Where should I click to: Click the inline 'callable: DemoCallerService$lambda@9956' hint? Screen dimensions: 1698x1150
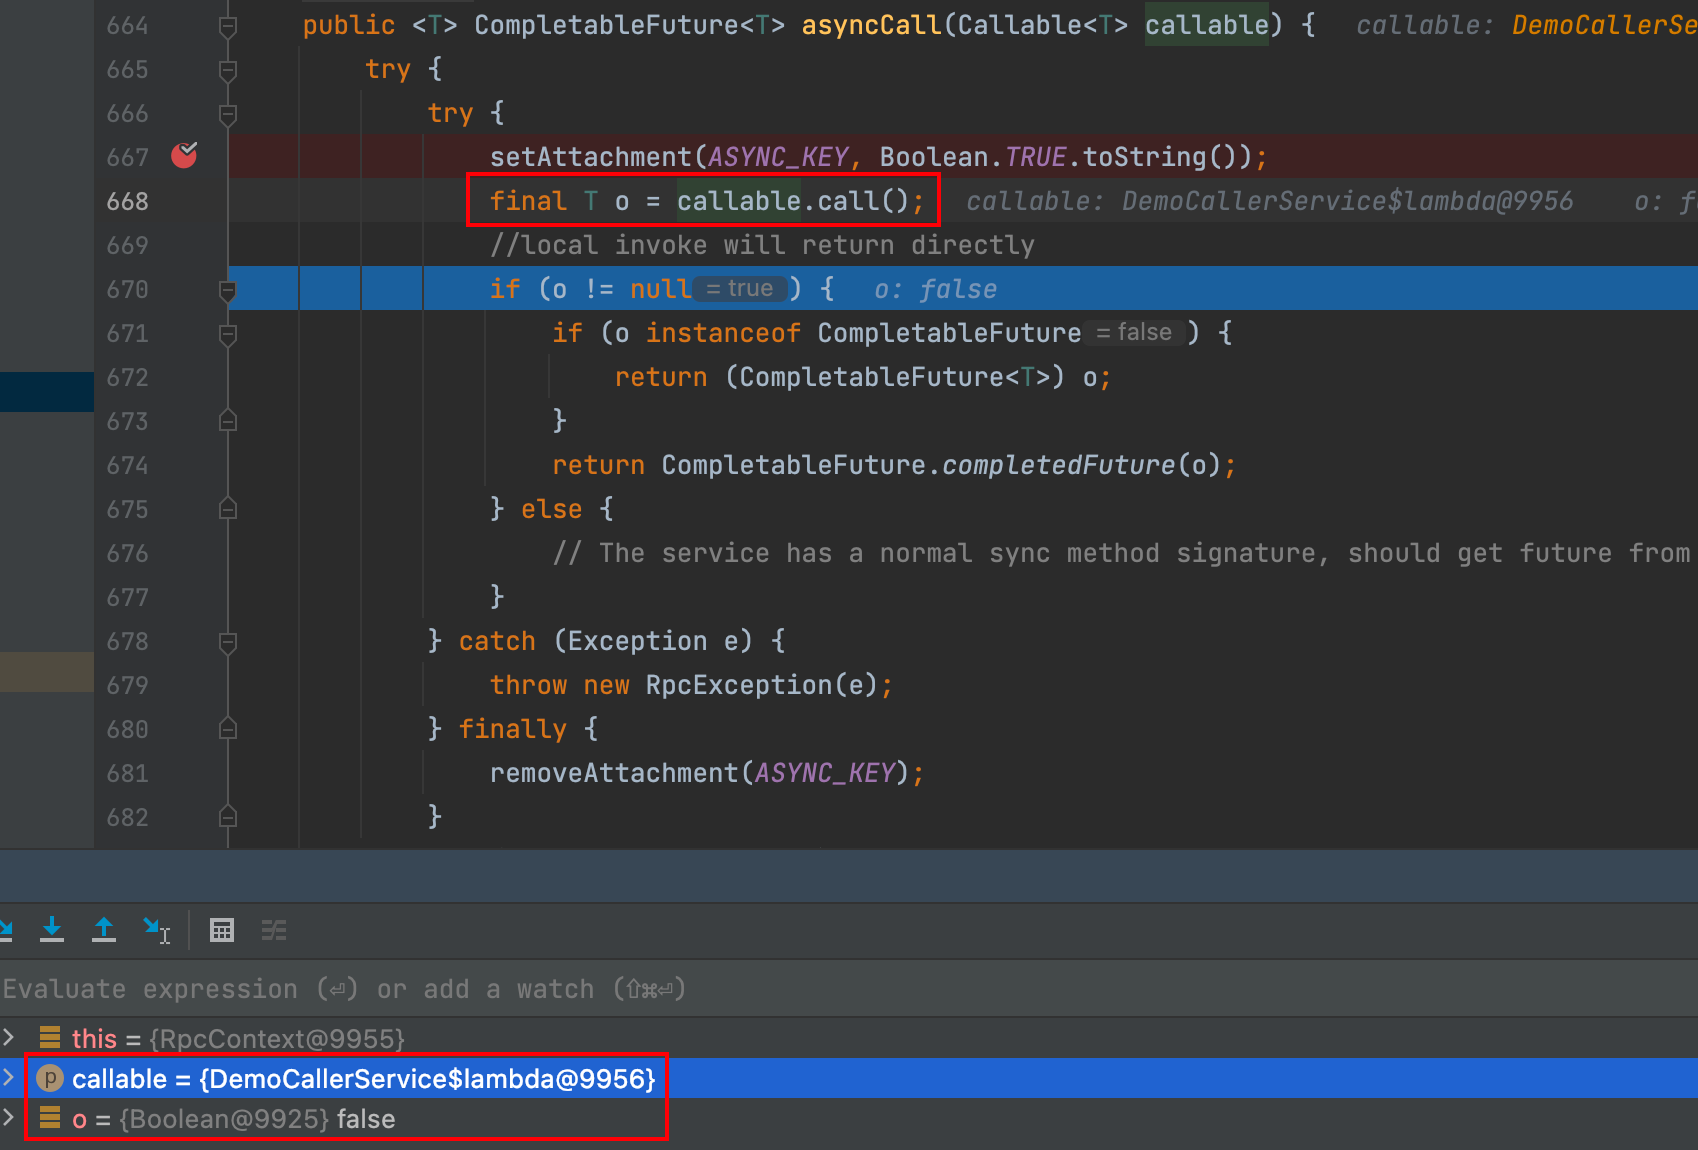[x=1270, y=201]
